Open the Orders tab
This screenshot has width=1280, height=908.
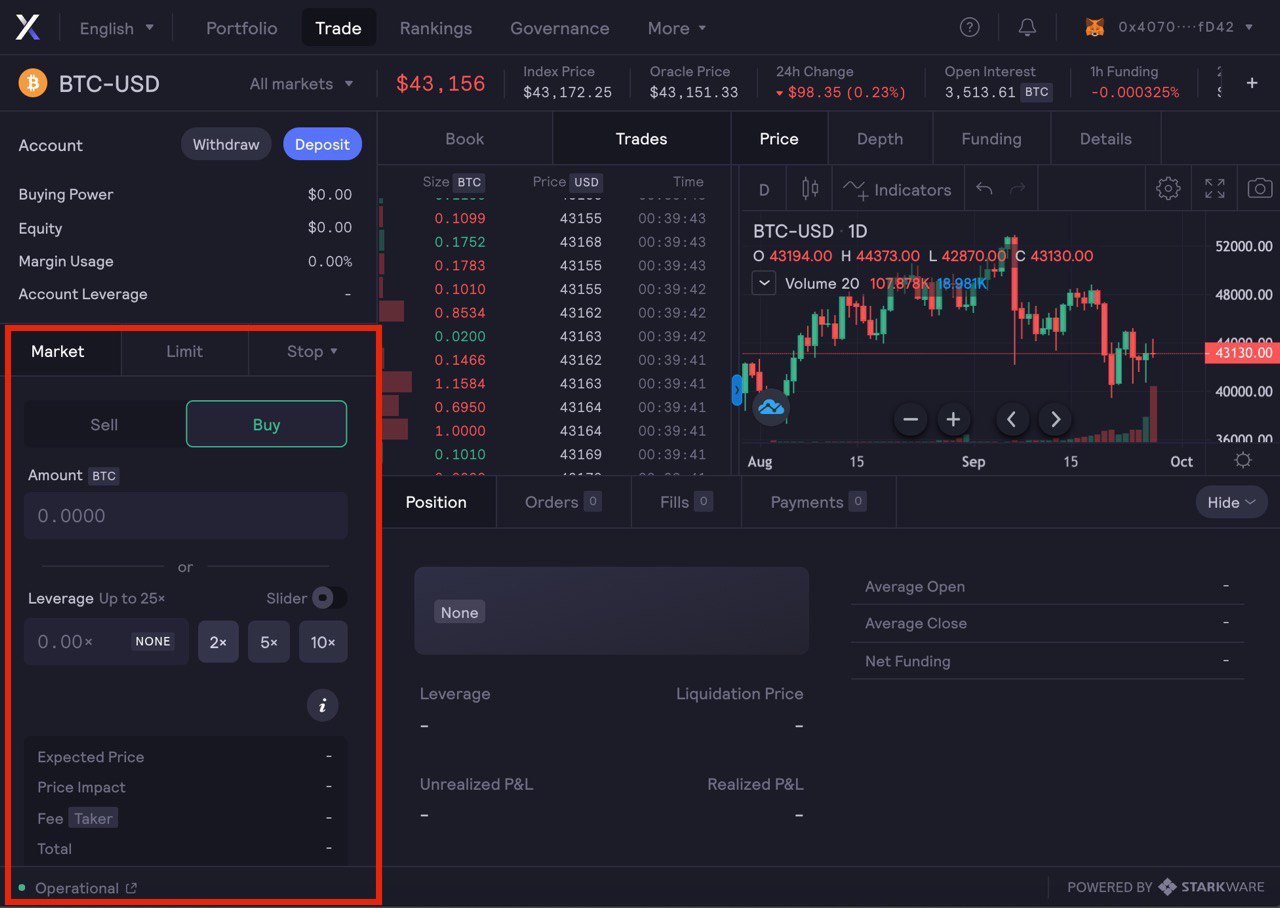[x=563, y=502]
